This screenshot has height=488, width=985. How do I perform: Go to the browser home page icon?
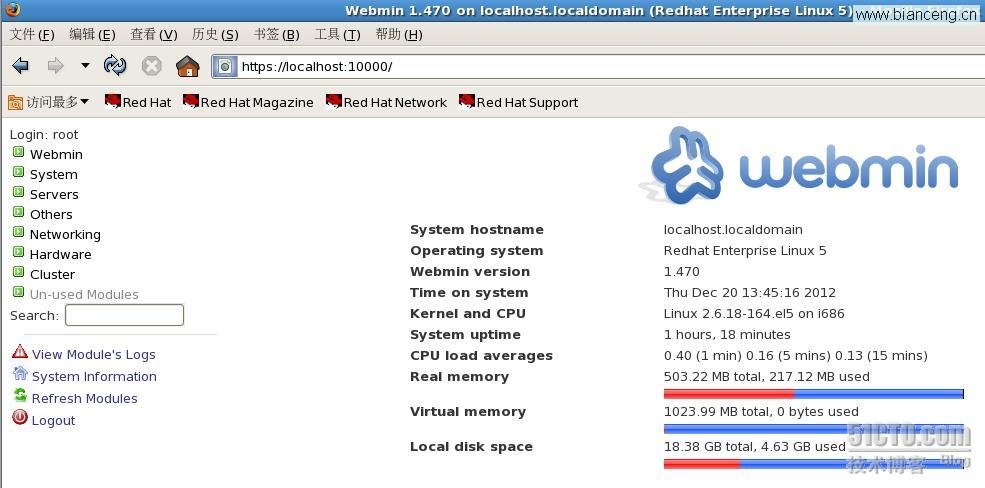[188, 65]
